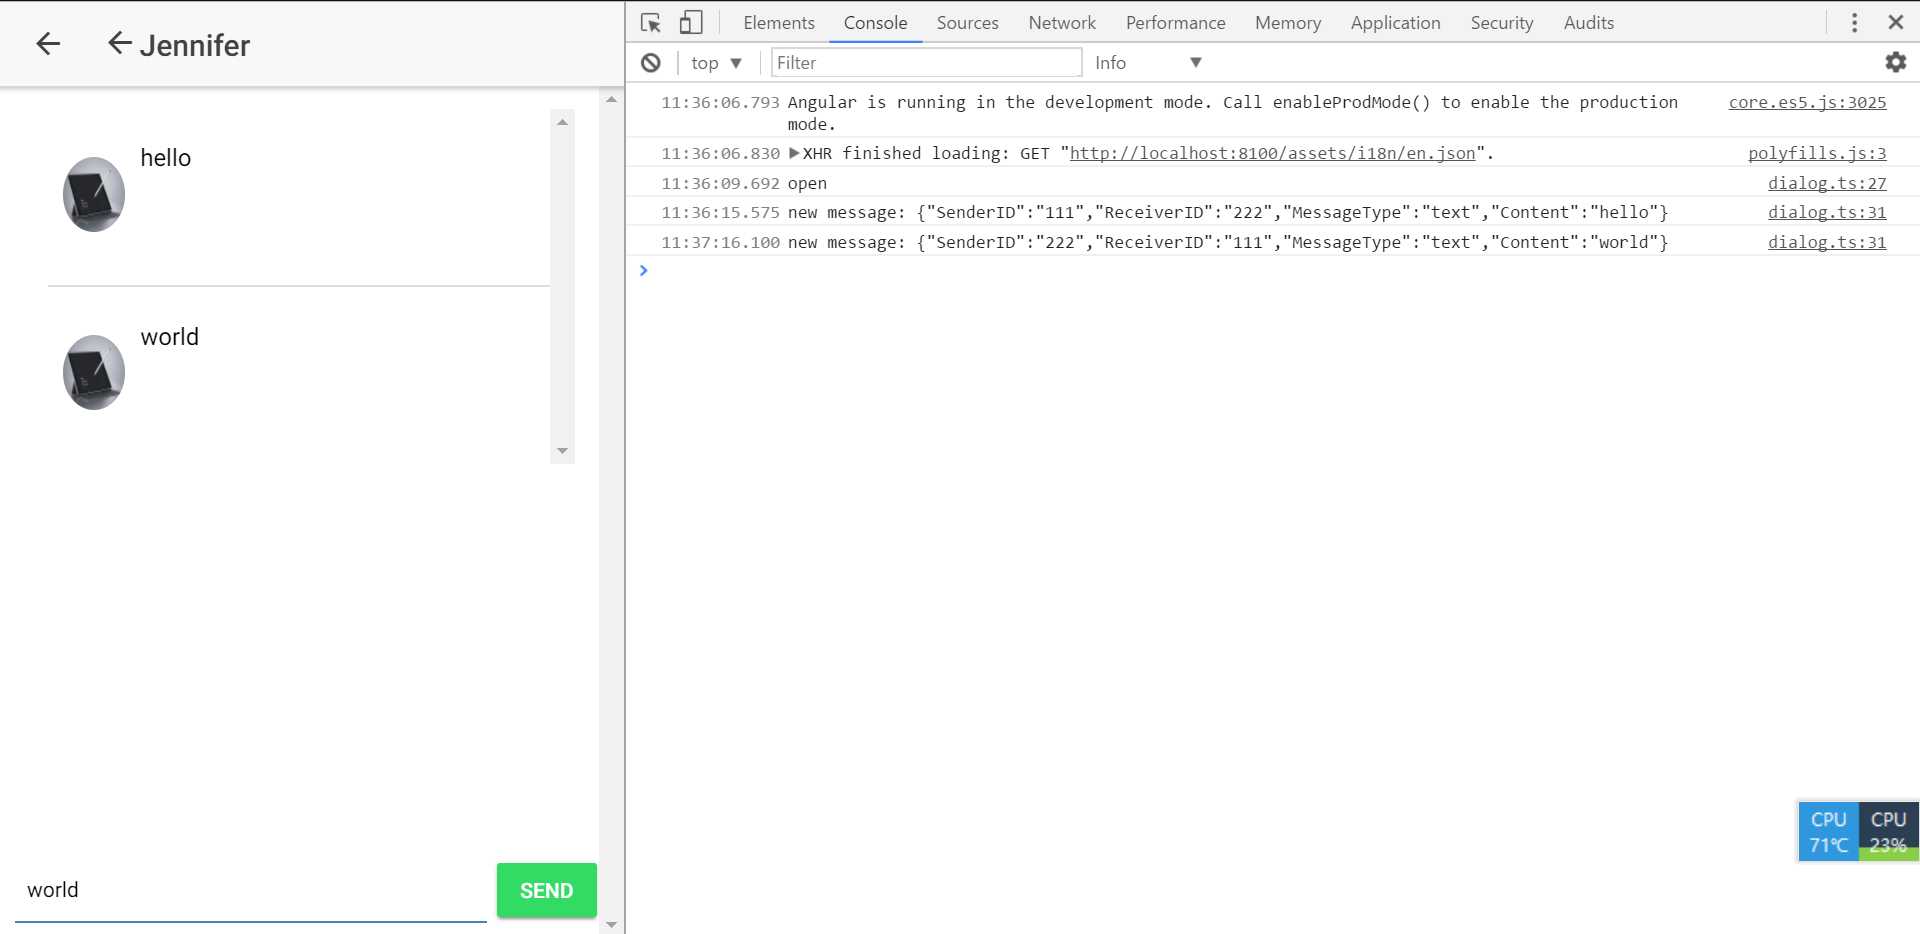Open the DevTools three-dot menu
Screen dimensions: 1920x934
pos(1854,22)
